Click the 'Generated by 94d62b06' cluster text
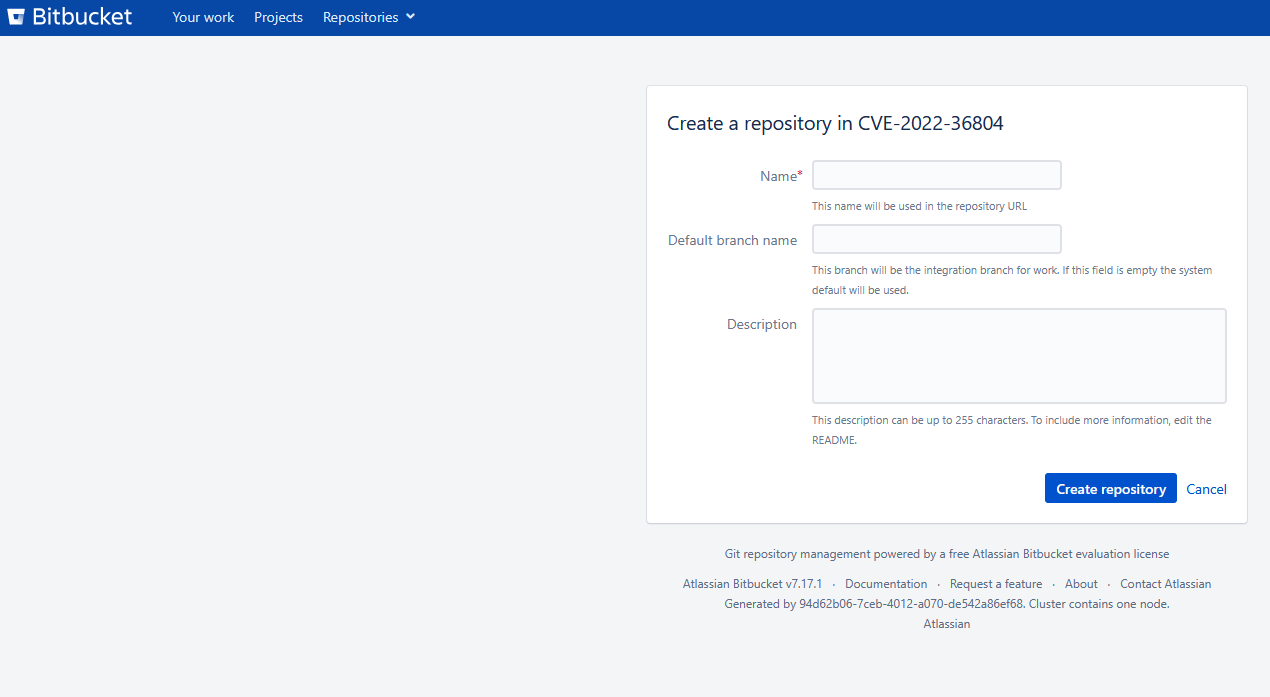The image size is (1270, 697). click(x=946, y=604)
